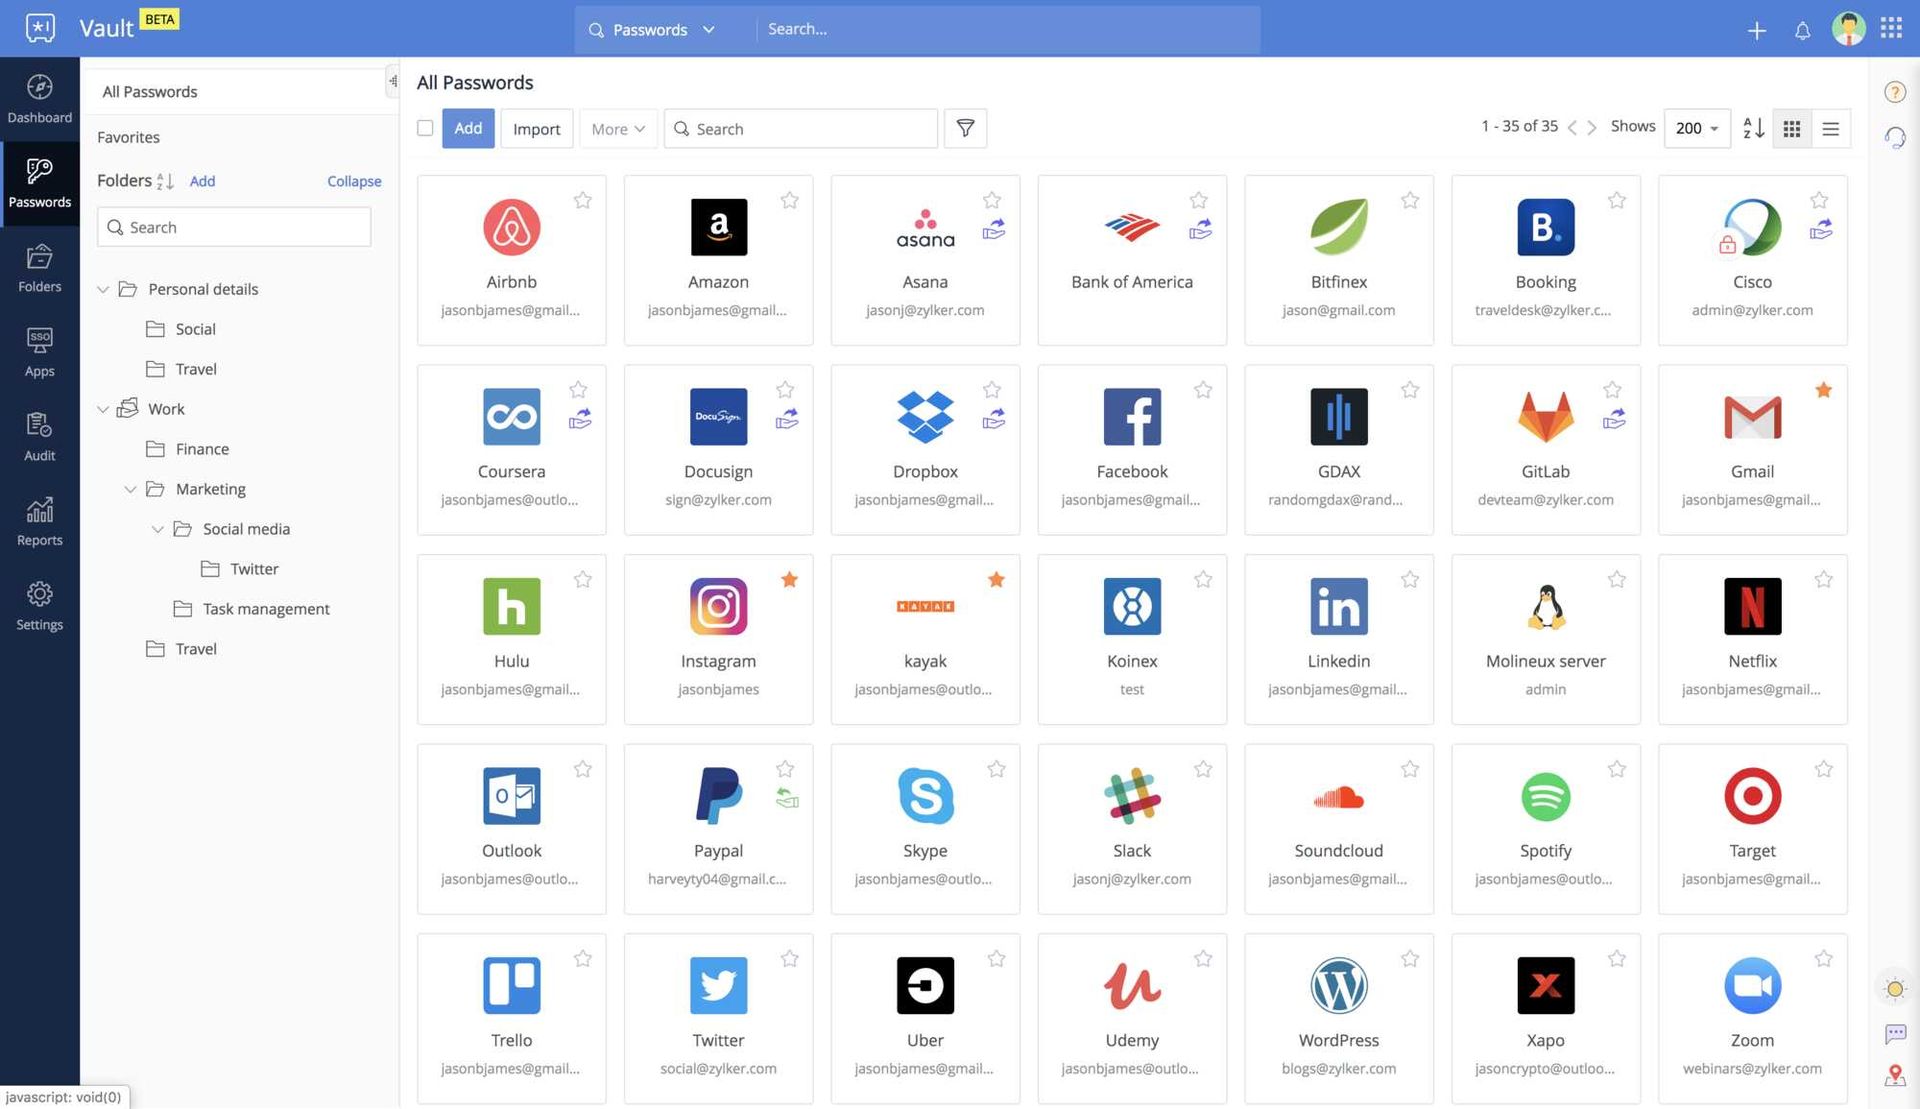1920x1109 pixels.
Task: Click the Spotify icon to view credentials
Action: click(1545, 795)
